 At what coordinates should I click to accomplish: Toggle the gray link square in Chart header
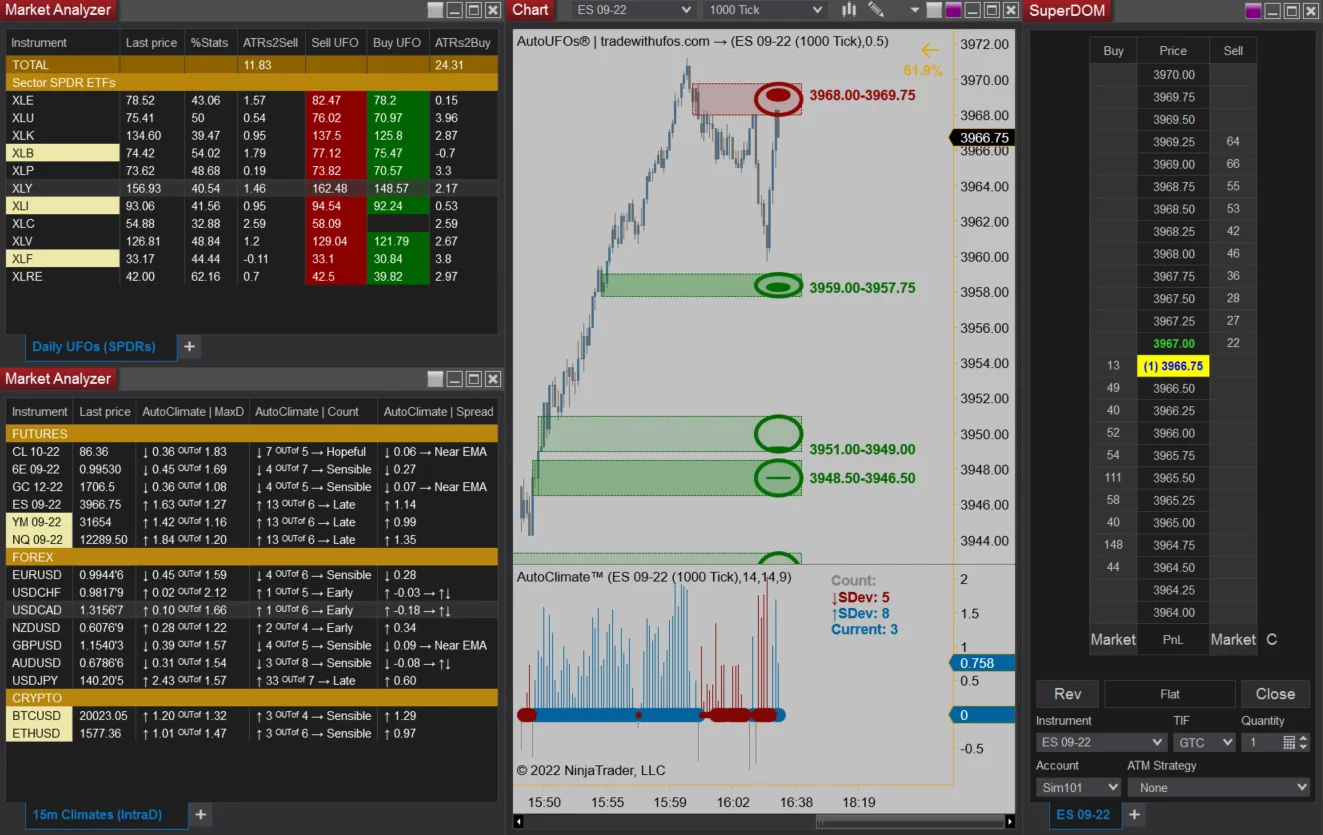934,10
